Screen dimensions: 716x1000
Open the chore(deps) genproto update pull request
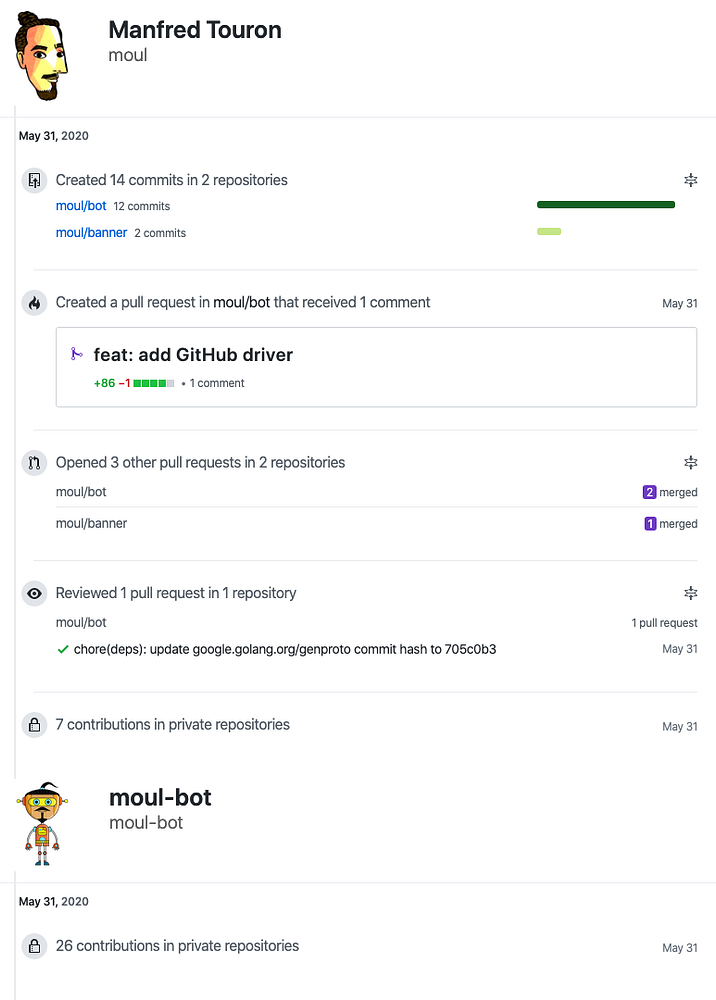coord(285,650)
